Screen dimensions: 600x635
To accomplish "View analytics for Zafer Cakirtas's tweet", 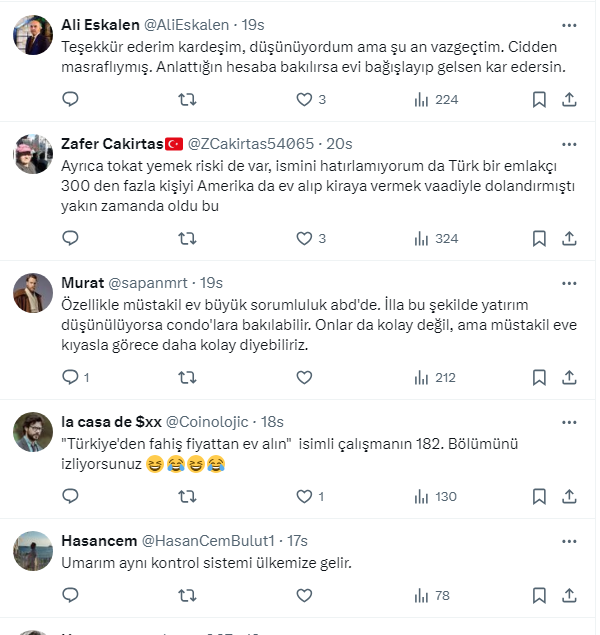I will coord(422,238).
